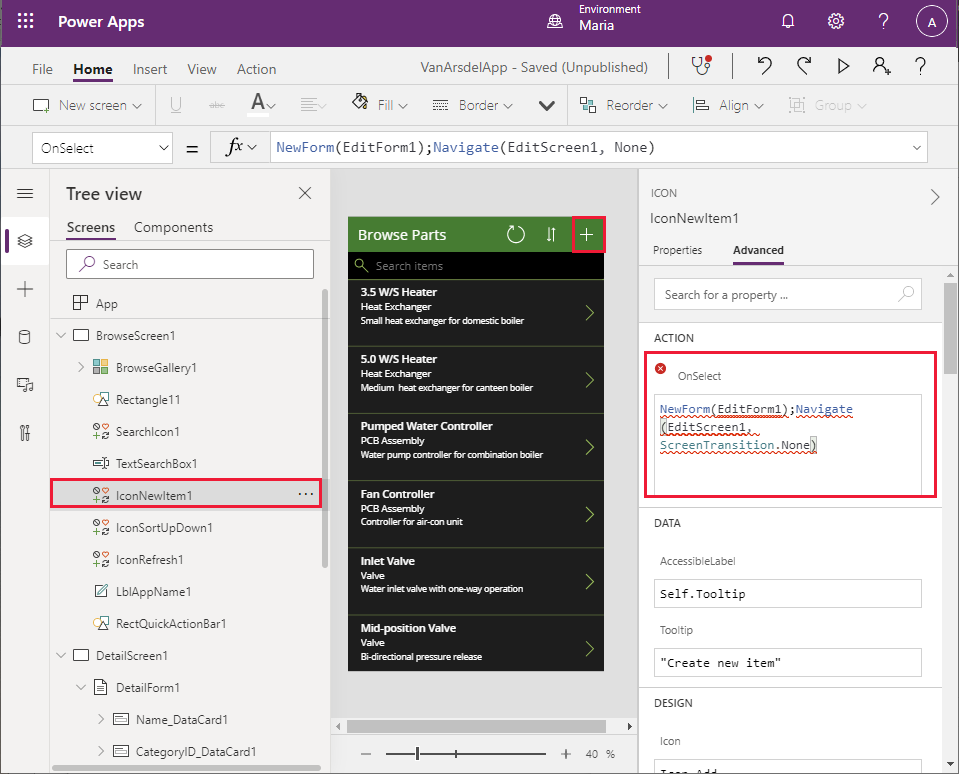Viewport: 959px width, 774px height.
Task: Open the Data sources sidebar icon
Action: 25,337
